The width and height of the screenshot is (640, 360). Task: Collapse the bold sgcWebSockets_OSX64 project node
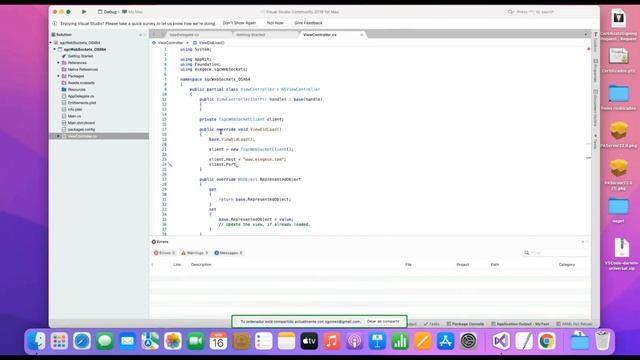pyautogui.click(x=55, y=49)
